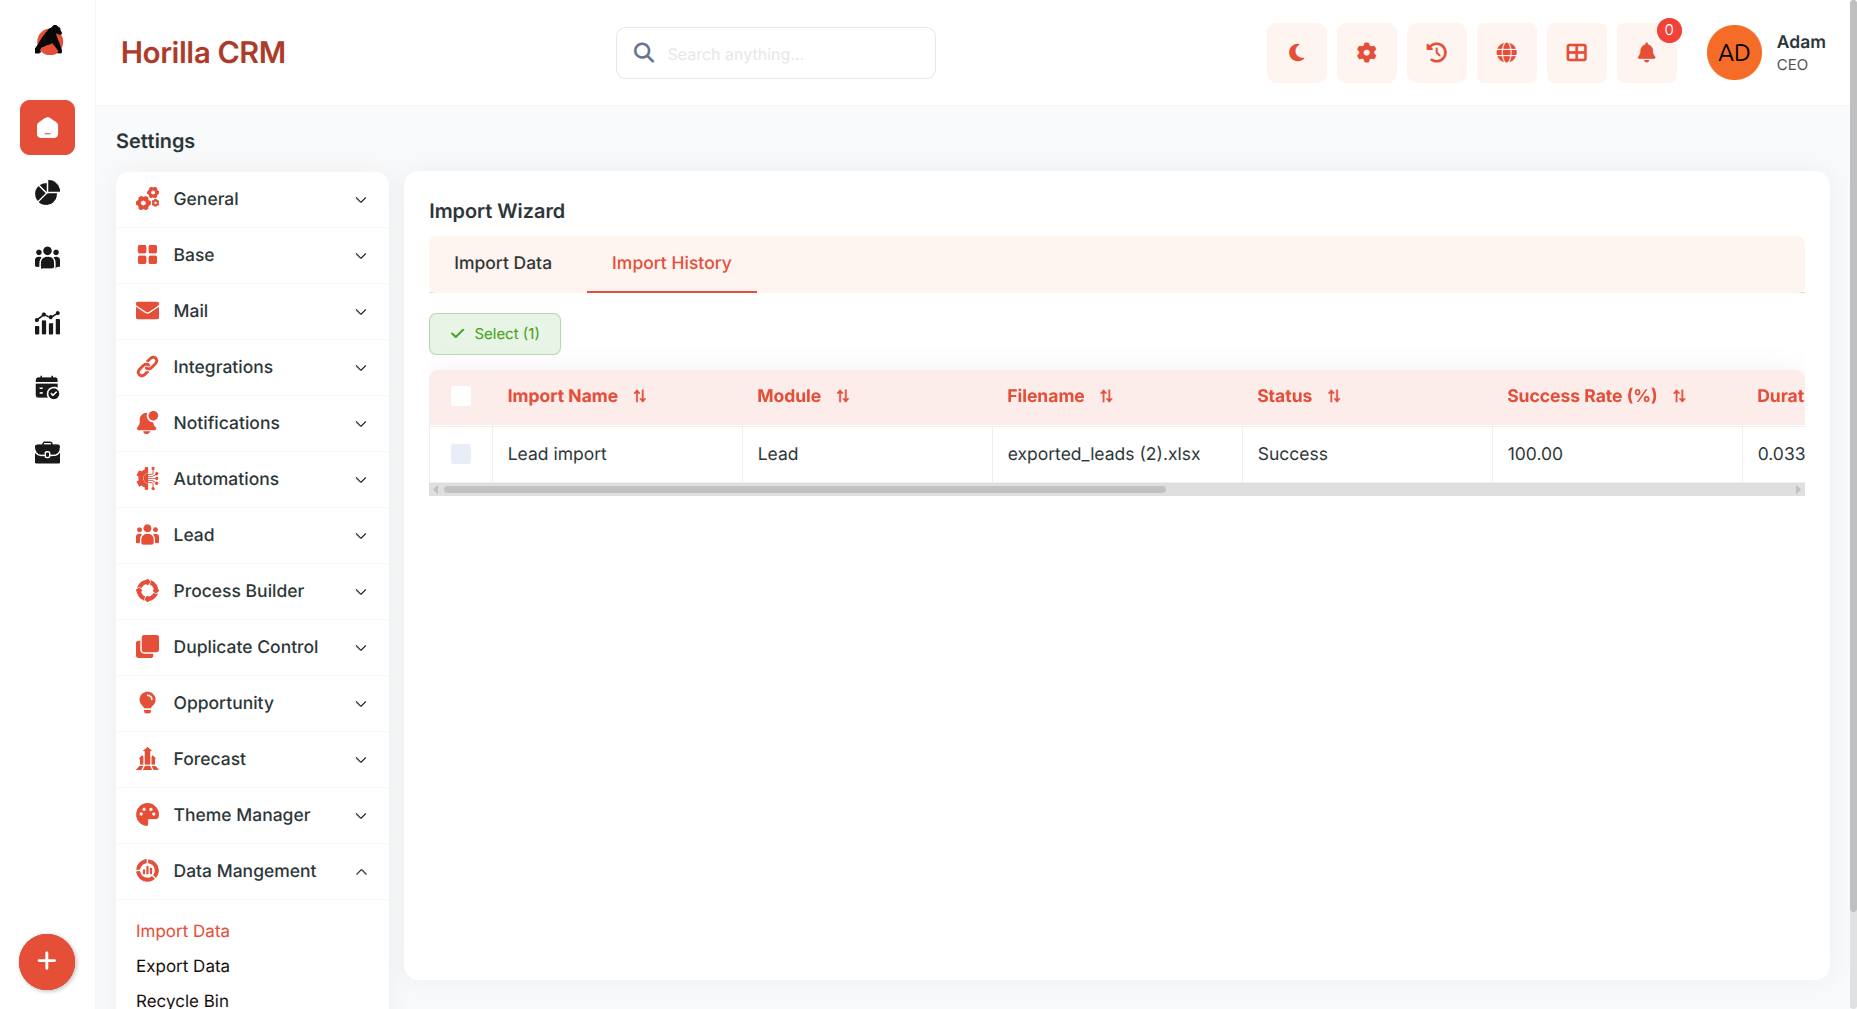The image size is (1857, 1009).
Task: Click the exported_leads (2).xlsx filename cell
Action: 1117,454
